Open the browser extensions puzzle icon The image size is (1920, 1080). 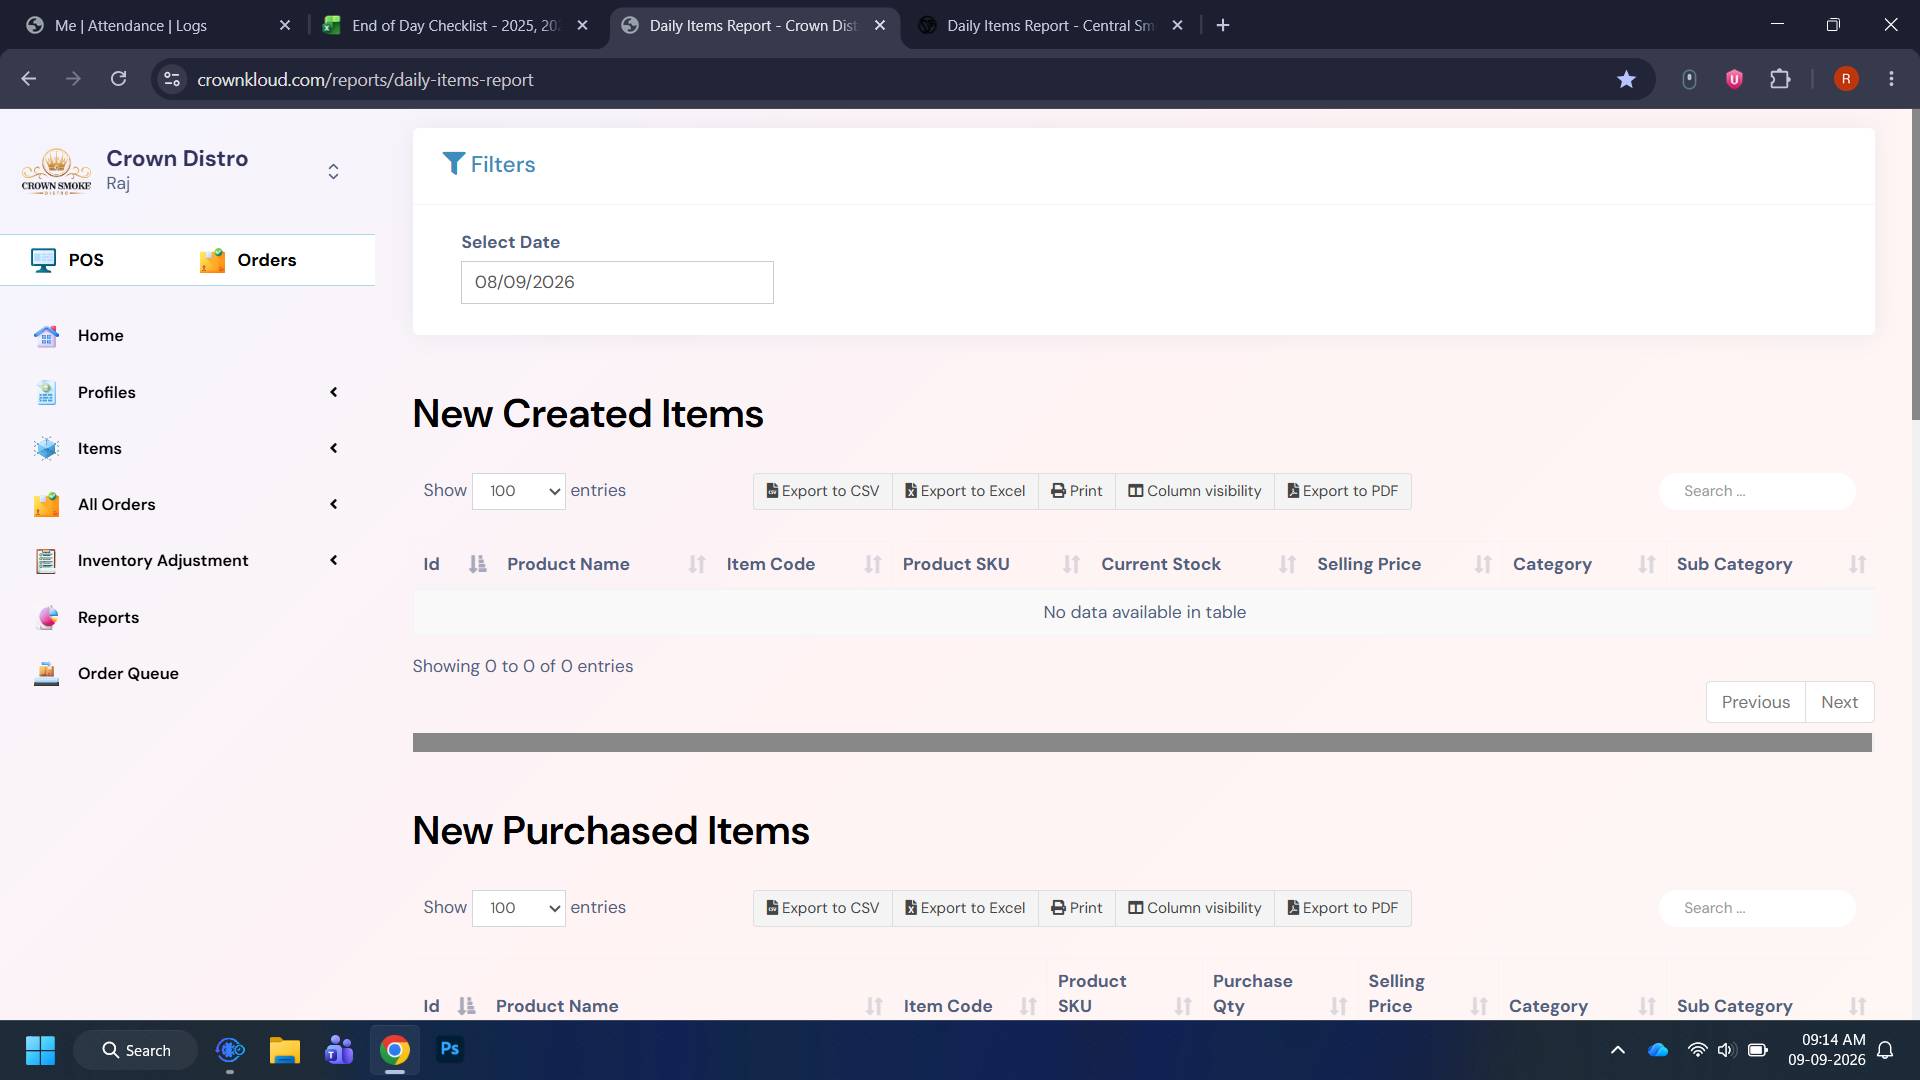1780,79
